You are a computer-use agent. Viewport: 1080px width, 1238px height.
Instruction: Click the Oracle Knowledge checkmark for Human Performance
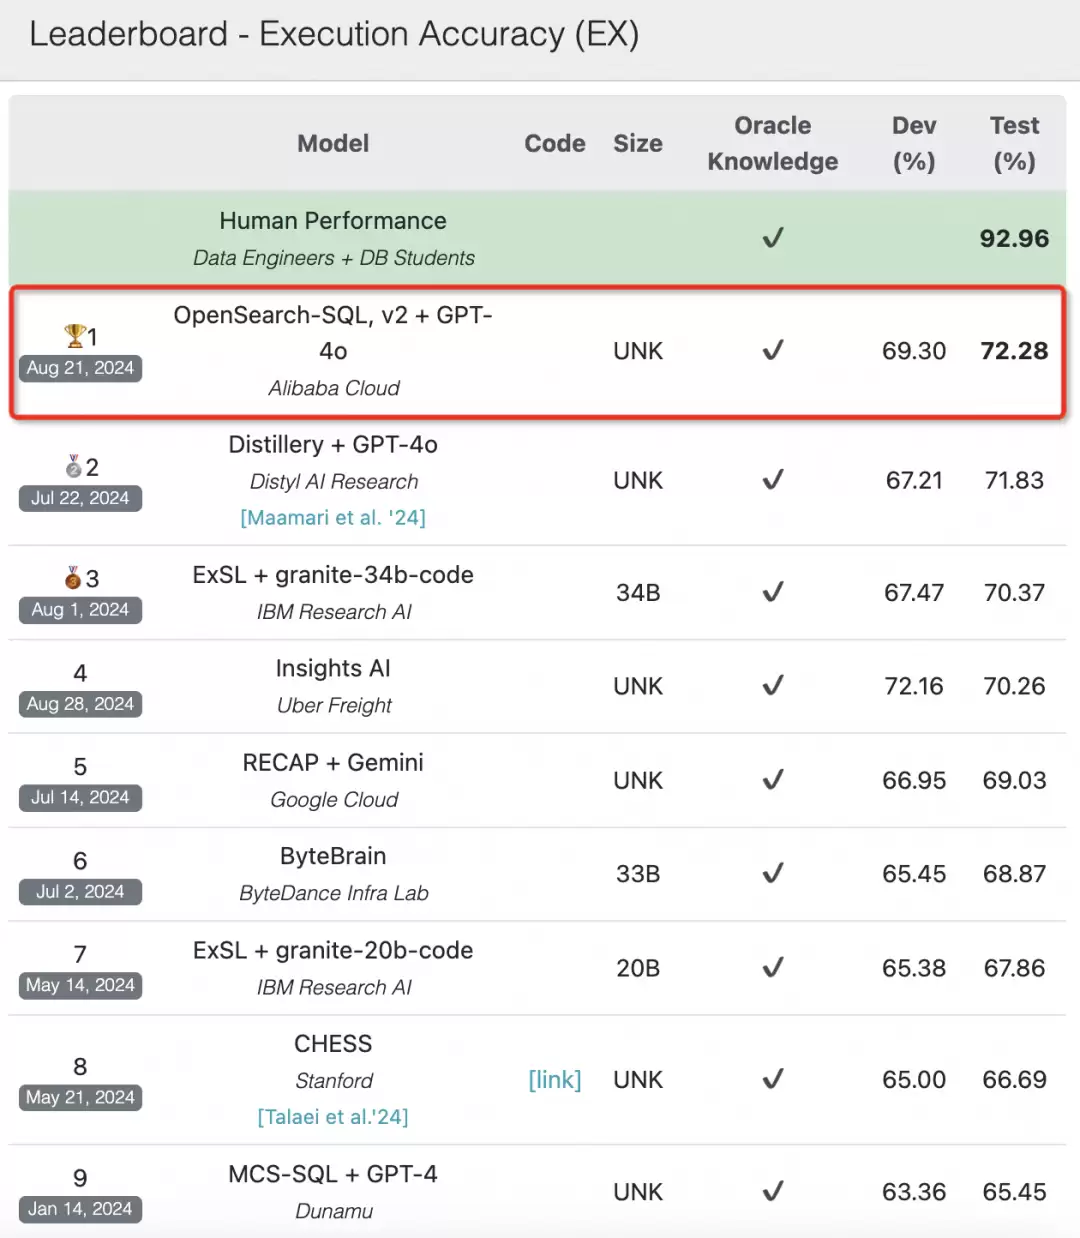(773, 238)
